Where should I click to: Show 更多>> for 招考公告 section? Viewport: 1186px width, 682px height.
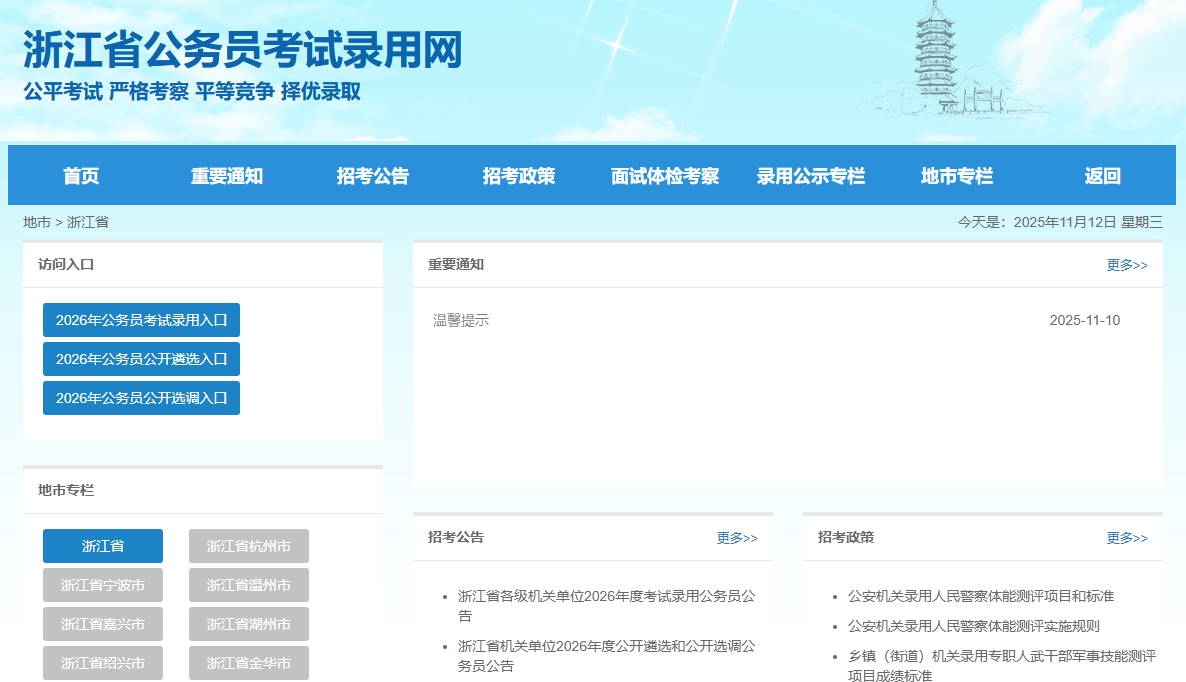pyautogui.click(x=737, y=538)
